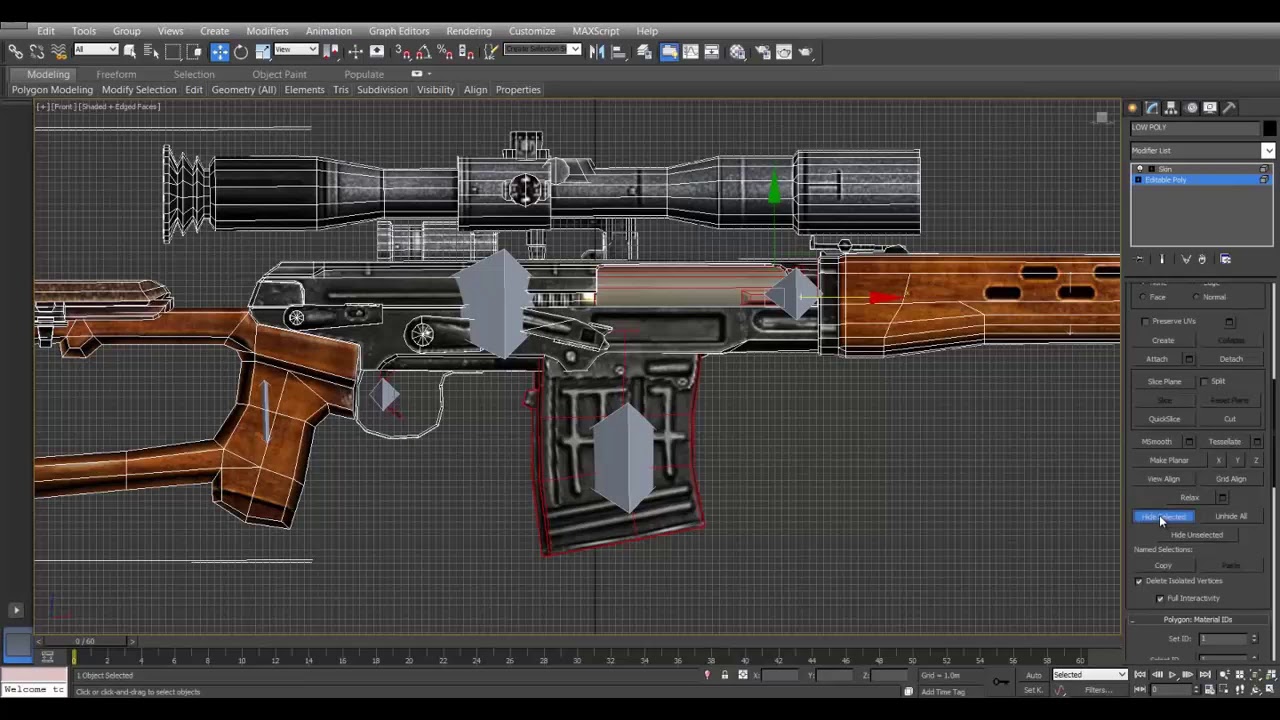Activate the Unlink Selection tool
The width and height of the screenshot is (1280, 720).
point(37,51)
